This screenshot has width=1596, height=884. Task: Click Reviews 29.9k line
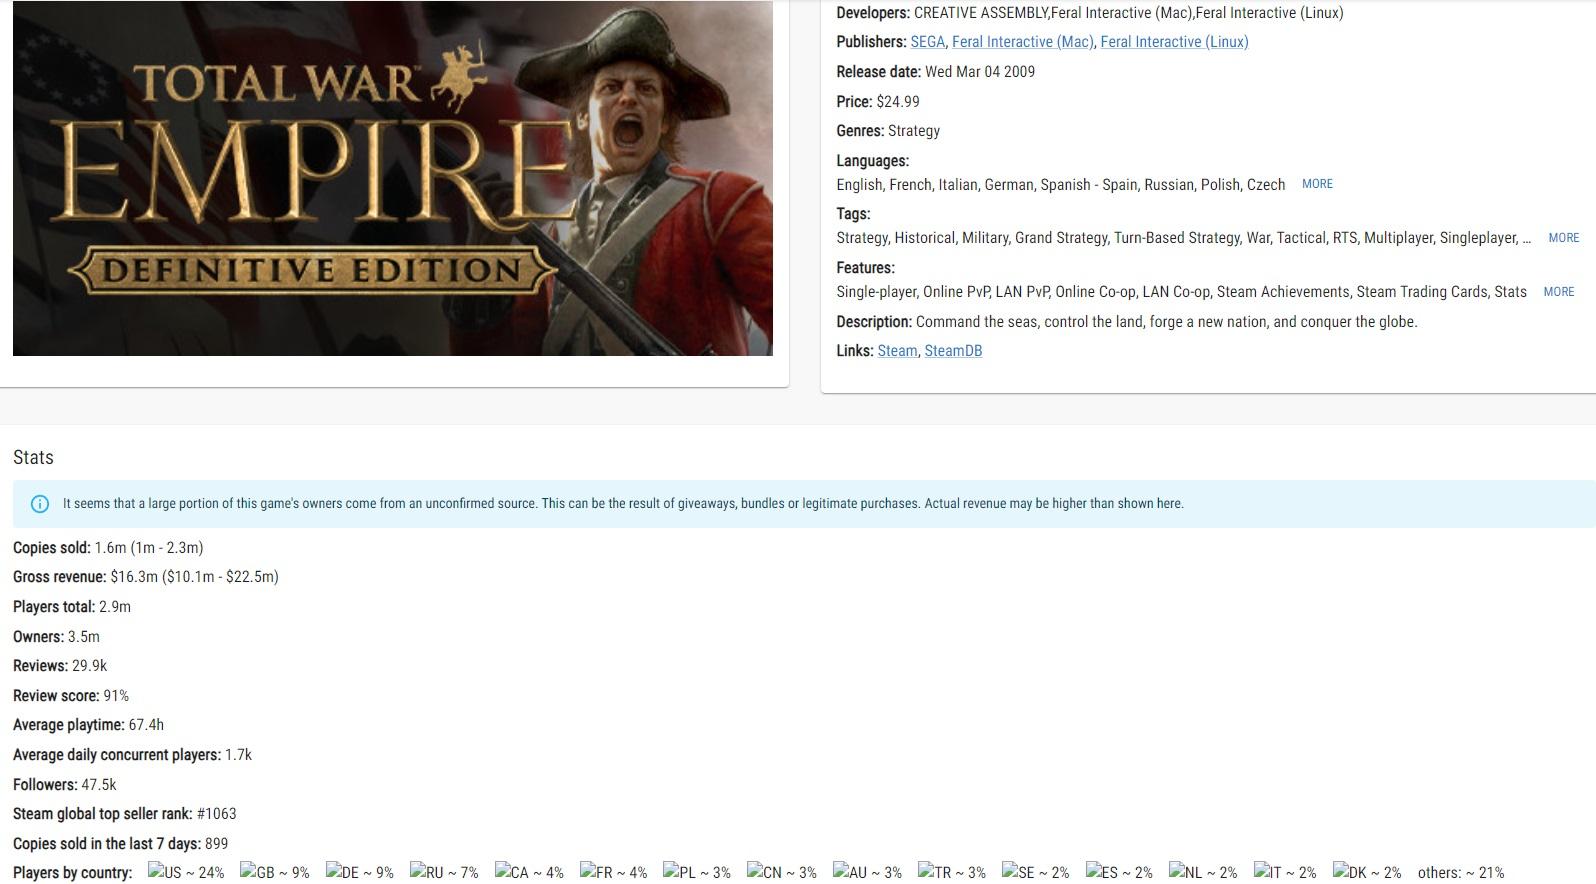point(60,666)
